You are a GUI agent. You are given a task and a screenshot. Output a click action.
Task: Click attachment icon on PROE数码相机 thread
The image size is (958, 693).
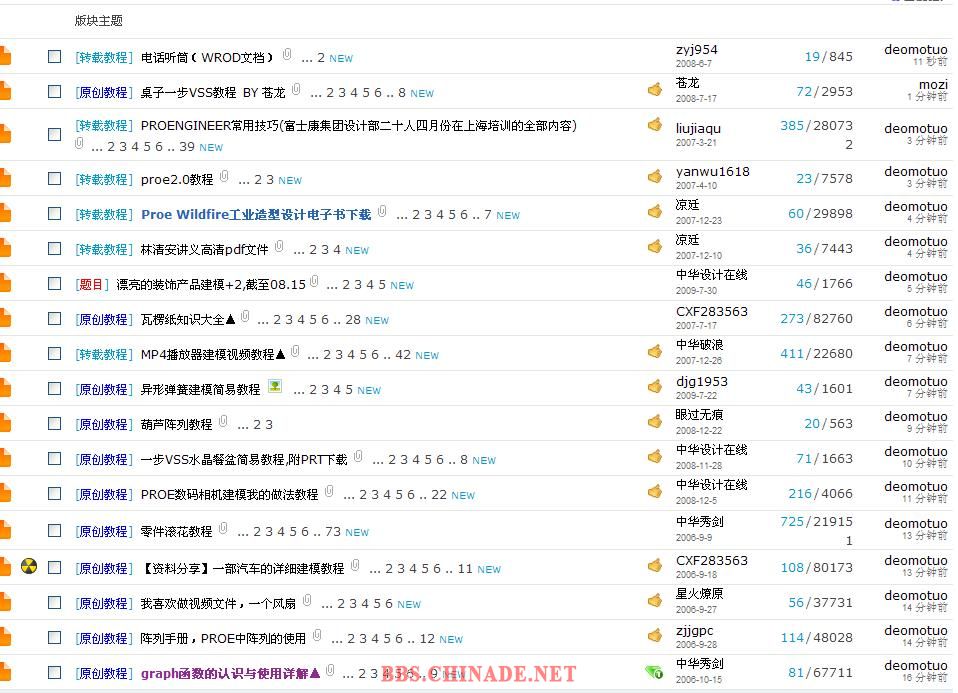[329, 491]
